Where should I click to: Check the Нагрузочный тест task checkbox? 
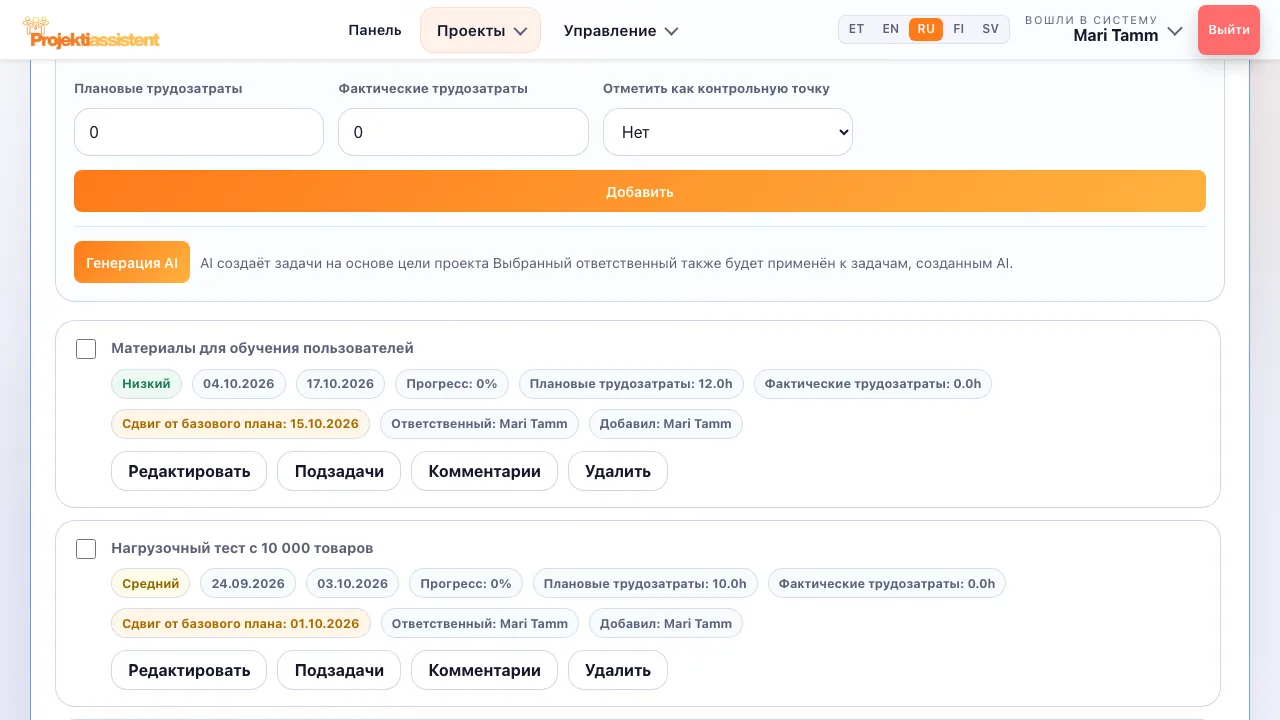tap(86, 549)
